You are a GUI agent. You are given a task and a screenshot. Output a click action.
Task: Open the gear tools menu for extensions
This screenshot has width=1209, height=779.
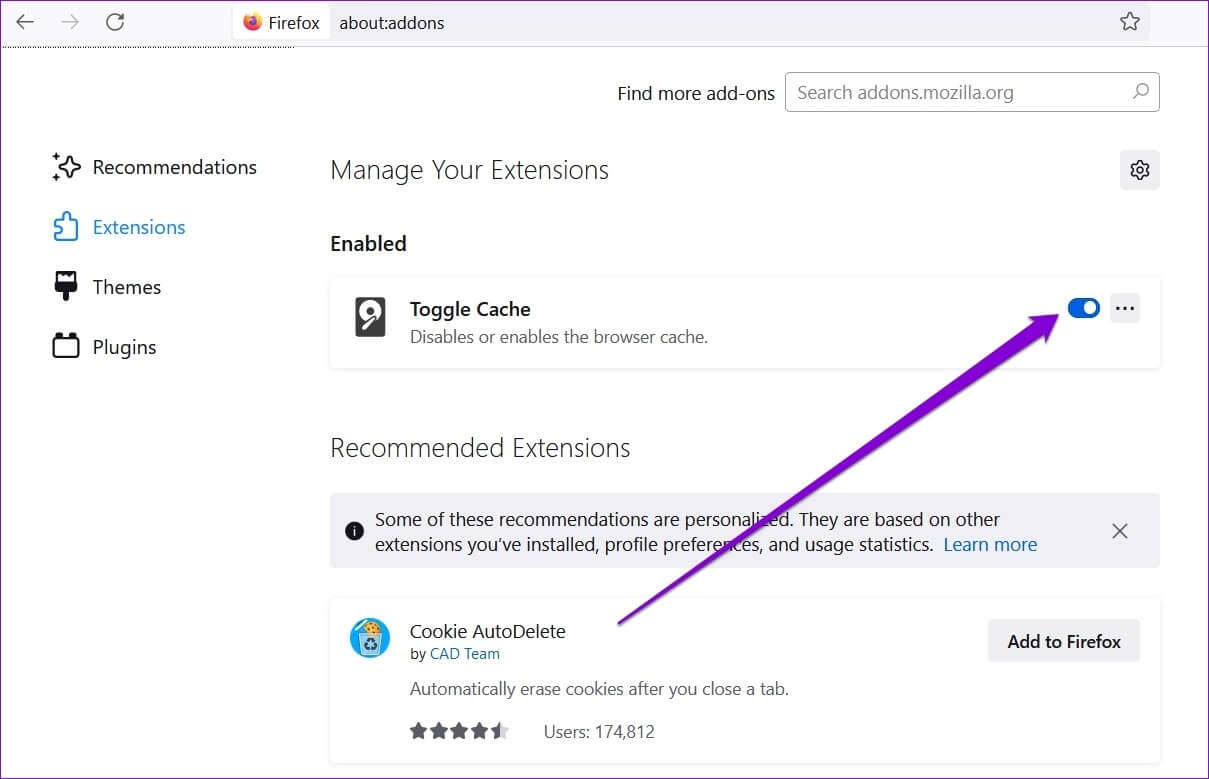(x=1140, y=170)
